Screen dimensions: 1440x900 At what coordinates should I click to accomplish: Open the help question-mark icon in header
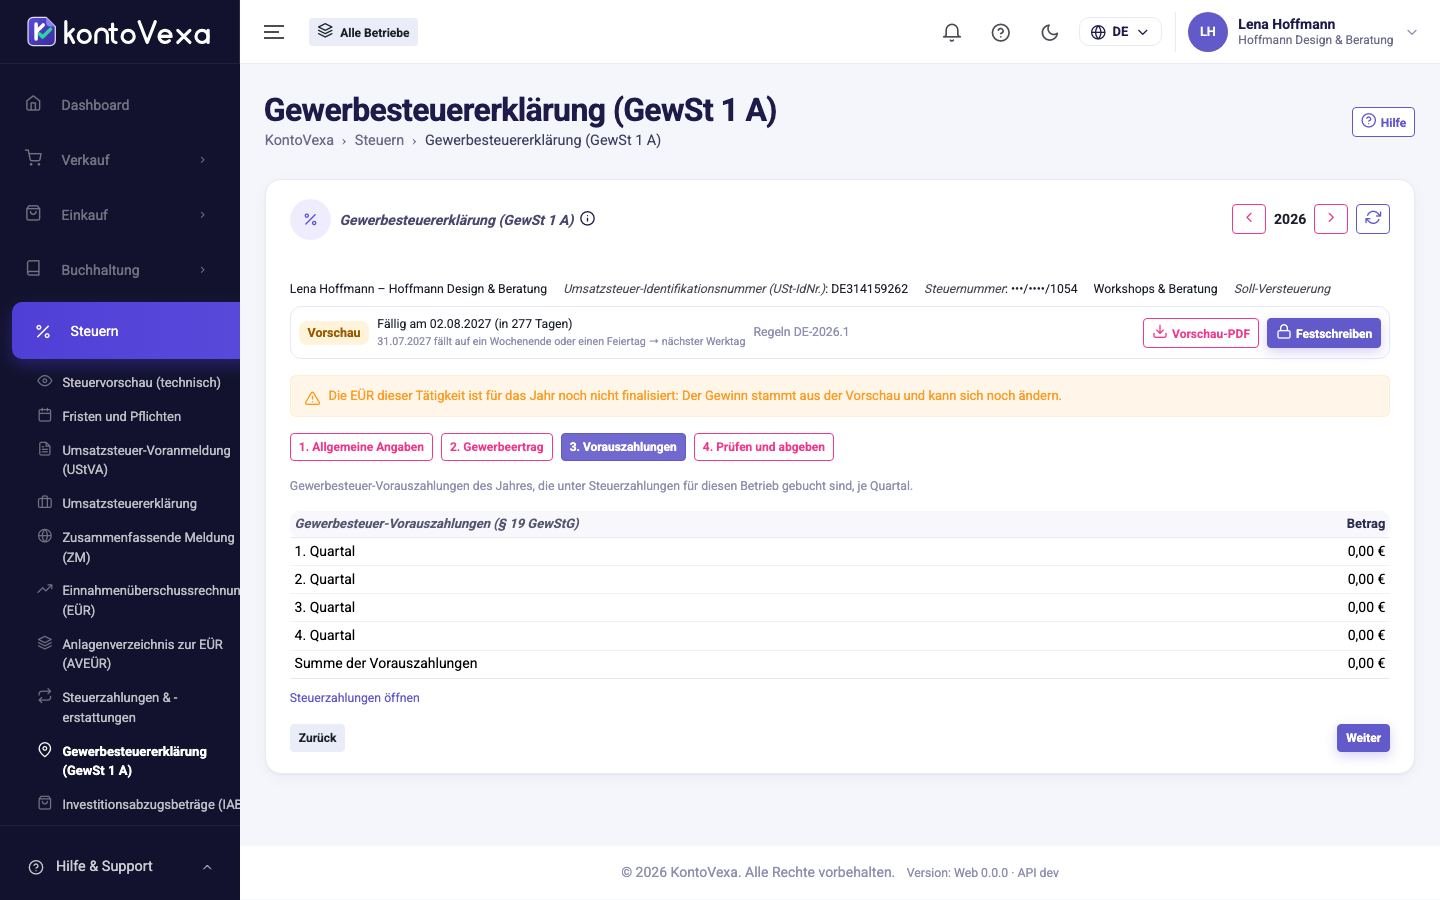point(1000,32)
